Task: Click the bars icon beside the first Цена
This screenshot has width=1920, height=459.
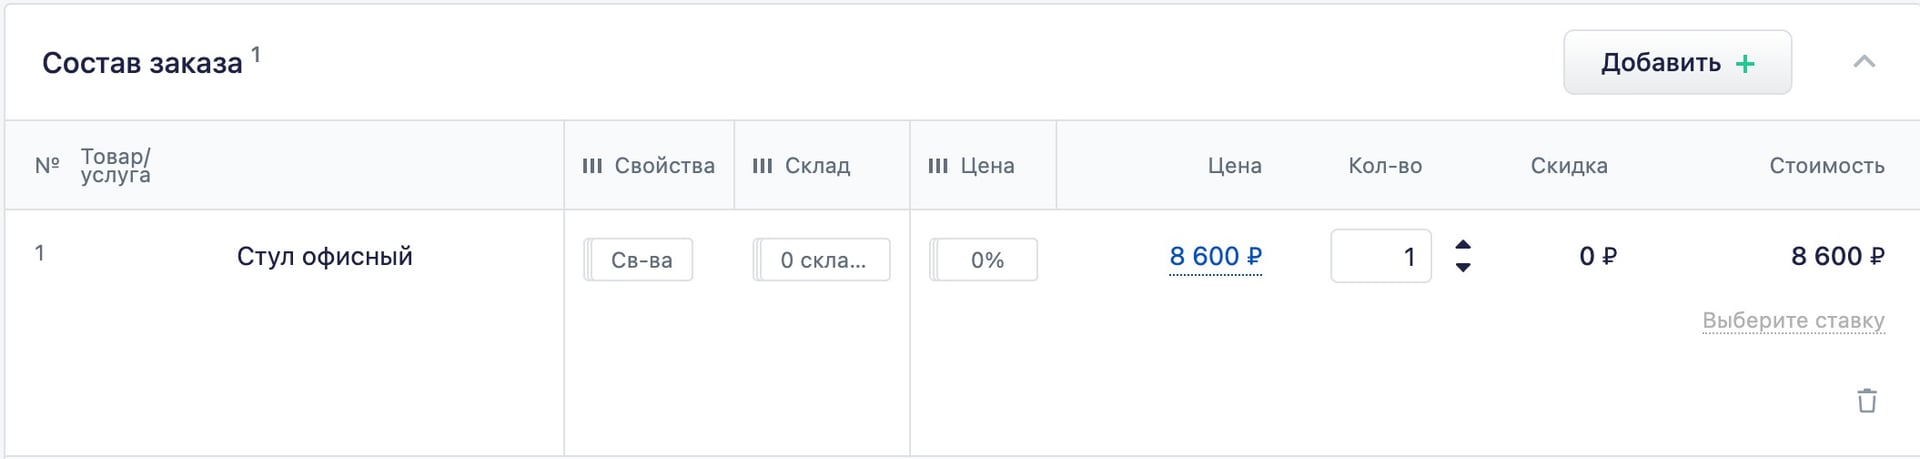Action: 938,166
